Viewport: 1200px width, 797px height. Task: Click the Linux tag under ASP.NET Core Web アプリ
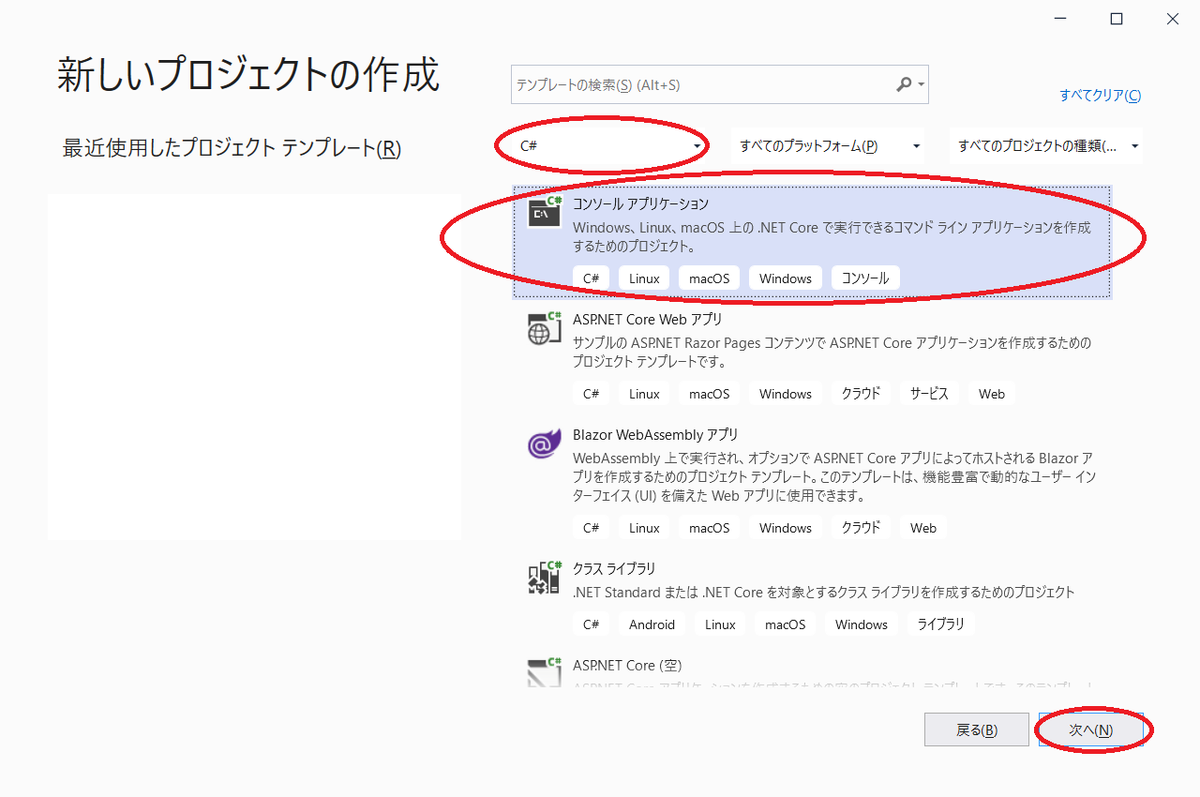pyautogui.click(x=643, y=393)
